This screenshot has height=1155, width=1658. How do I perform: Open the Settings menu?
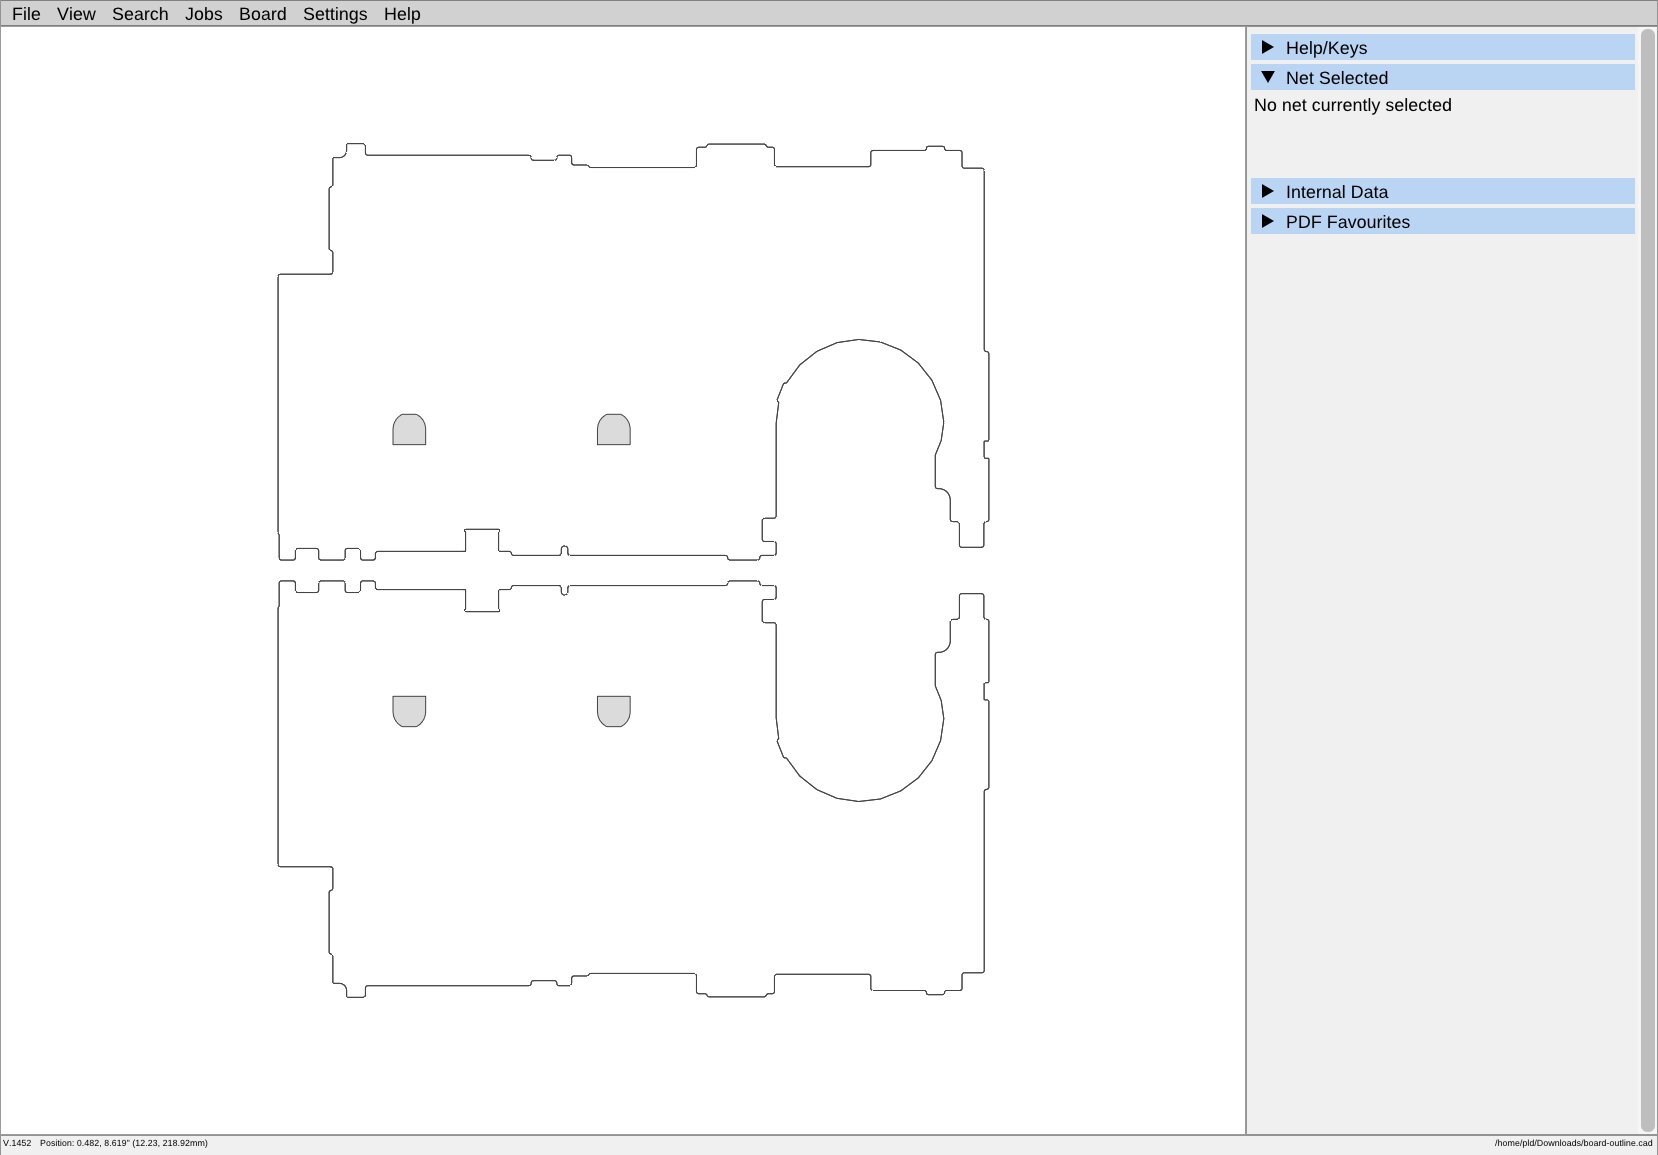coord(334,13)
